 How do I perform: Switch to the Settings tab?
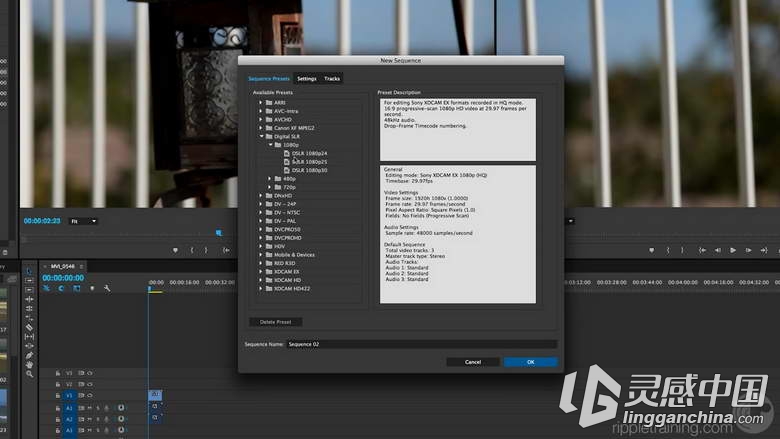point(307,79)
